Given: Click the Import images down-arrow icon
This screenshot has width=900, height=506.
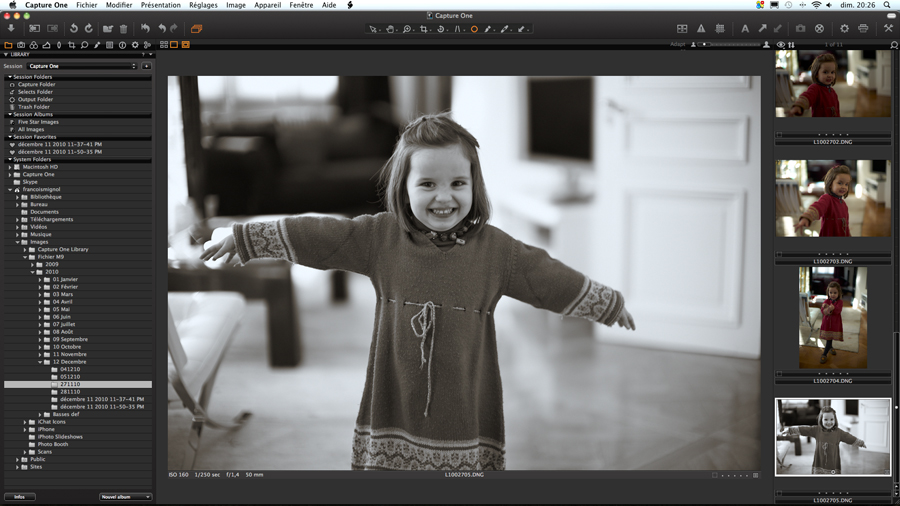Looking at the screenshot, I should [x=11, y=29].
